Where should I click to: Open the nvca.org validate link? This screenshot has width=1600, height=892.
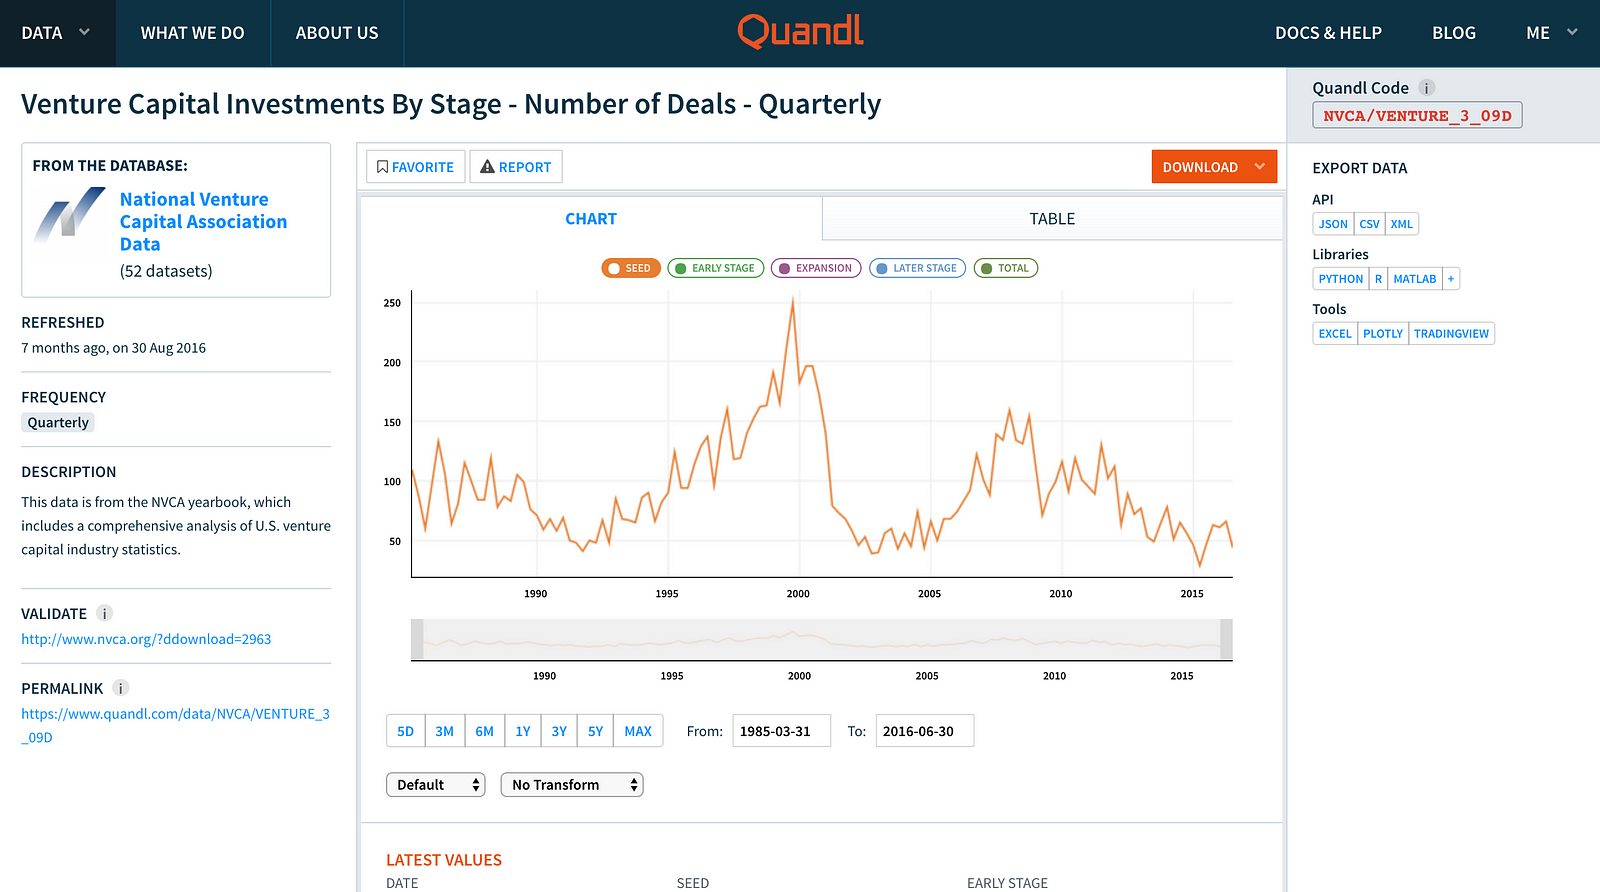point(146,639)
